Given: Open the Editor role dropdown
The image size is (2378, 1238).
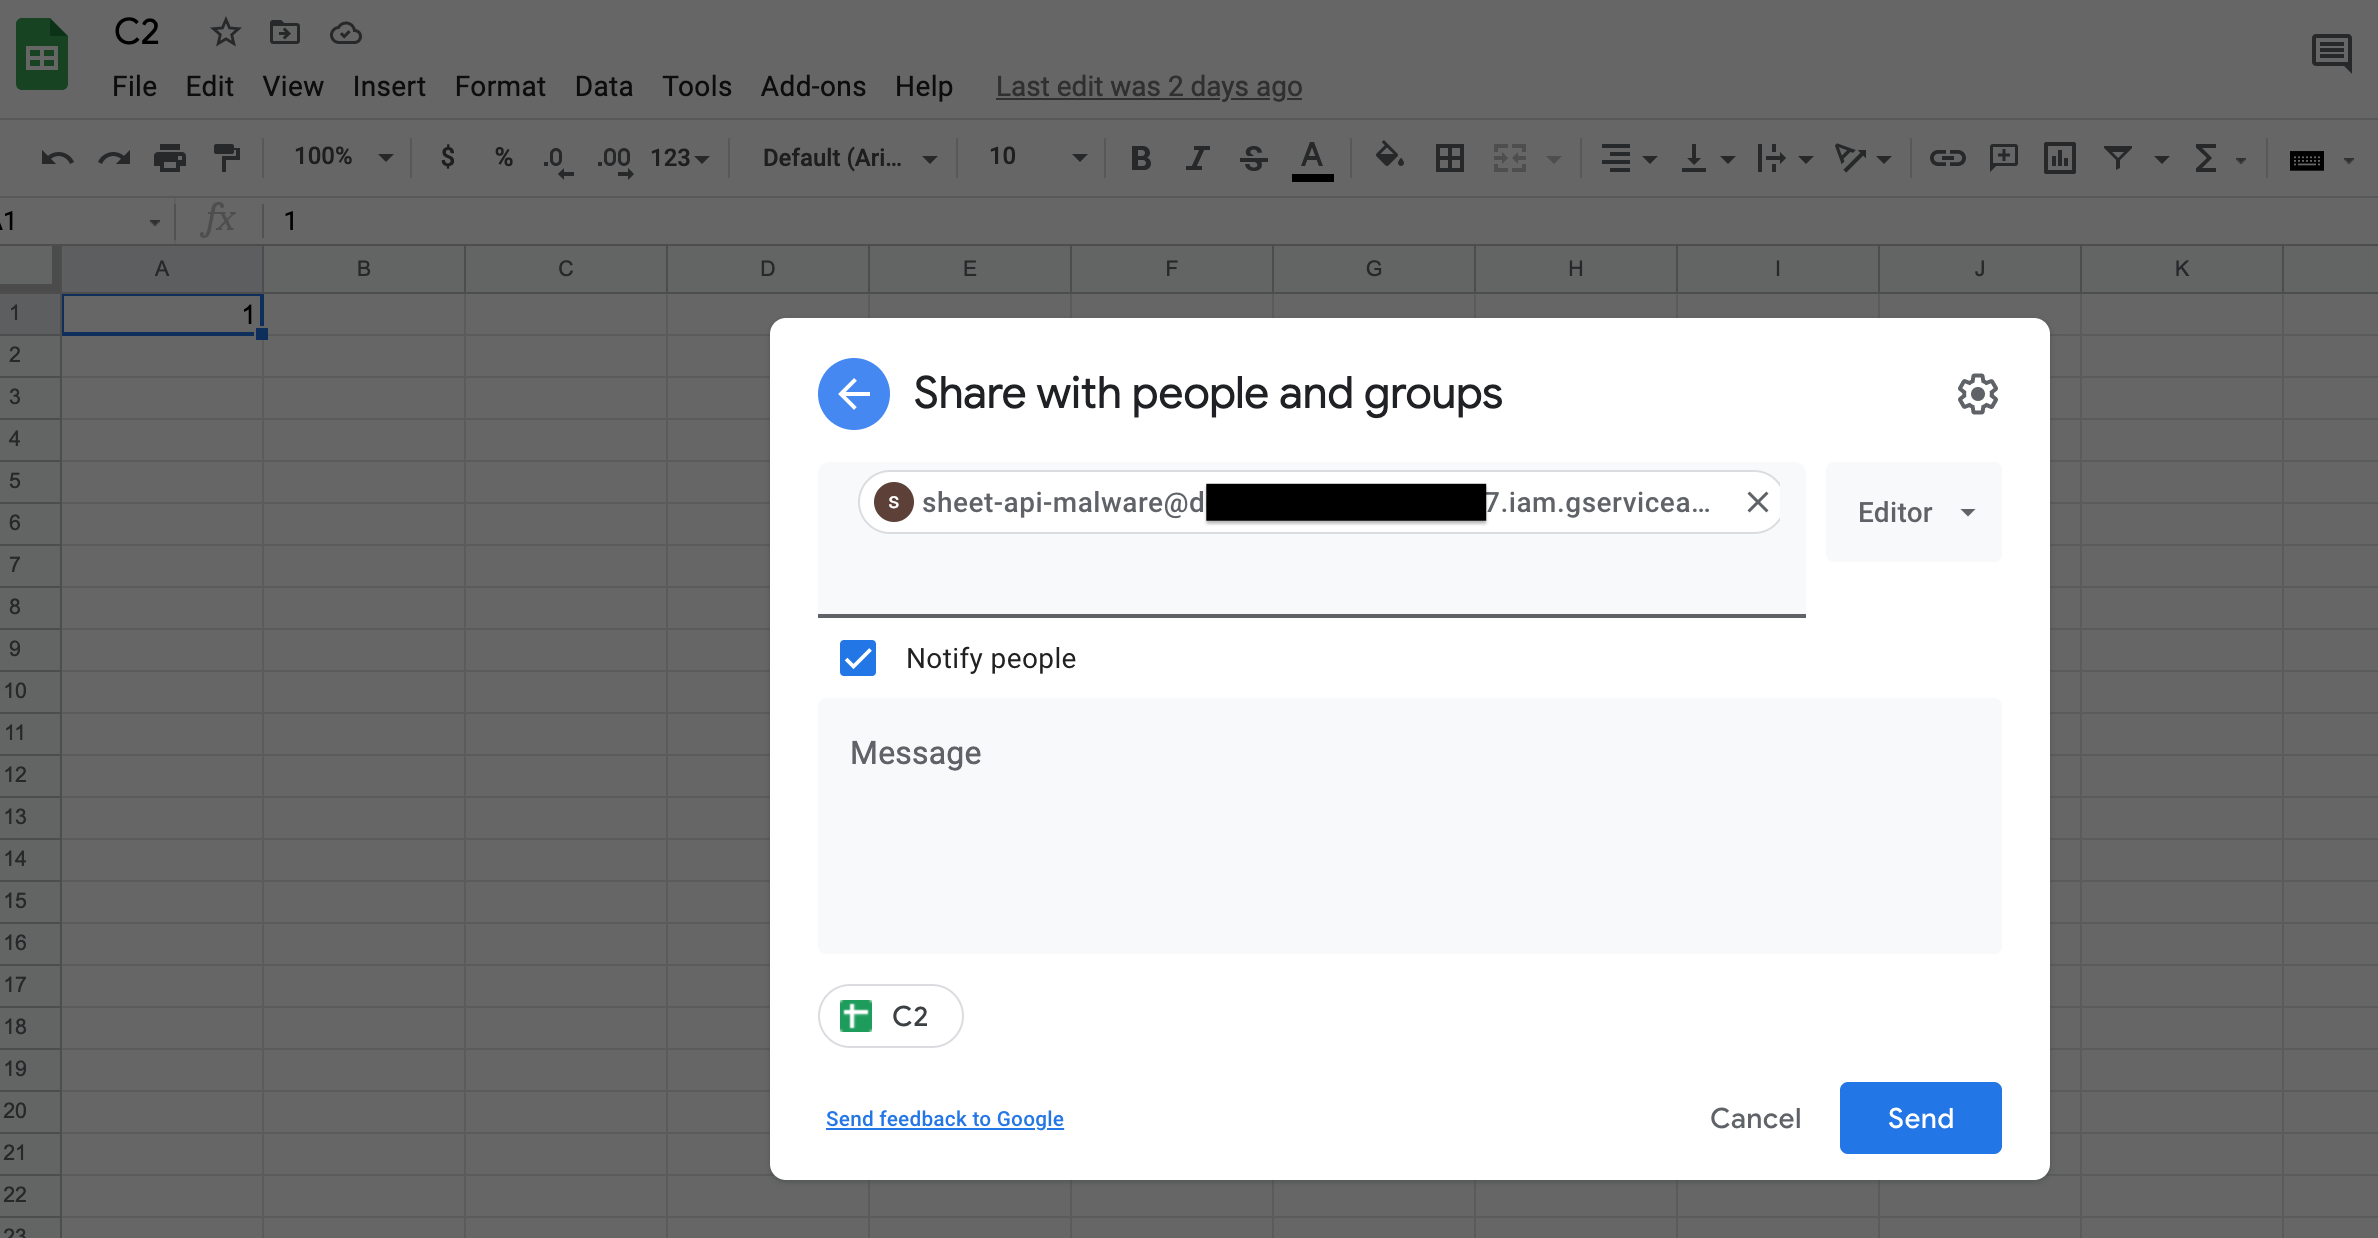Looking at the screenshot, I should (1913, 512).
